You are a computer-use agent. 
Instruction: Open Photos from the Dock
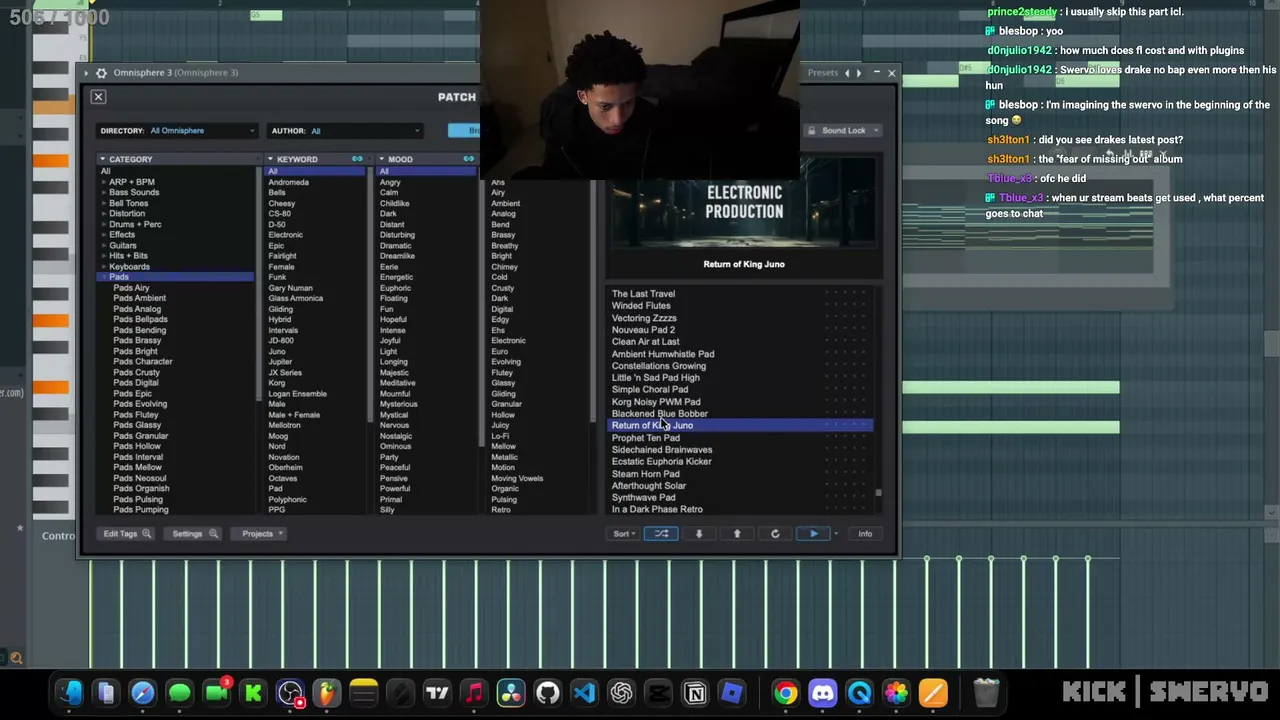point(896,693)
